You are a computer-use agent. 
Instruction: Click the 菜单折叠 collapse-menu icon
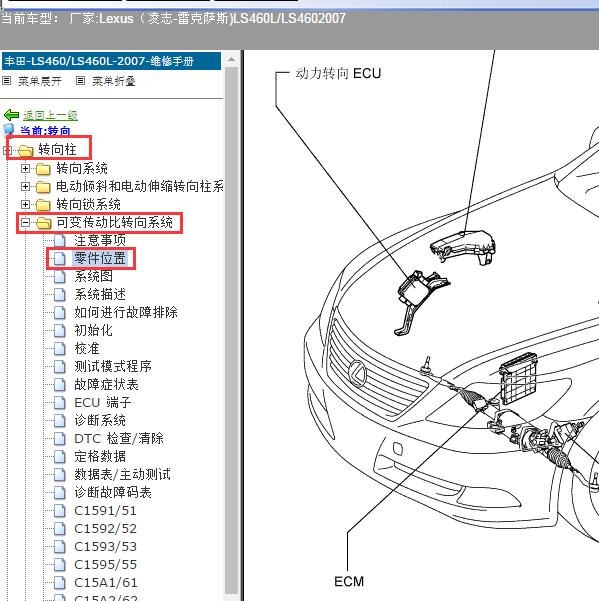coord(80,80)
